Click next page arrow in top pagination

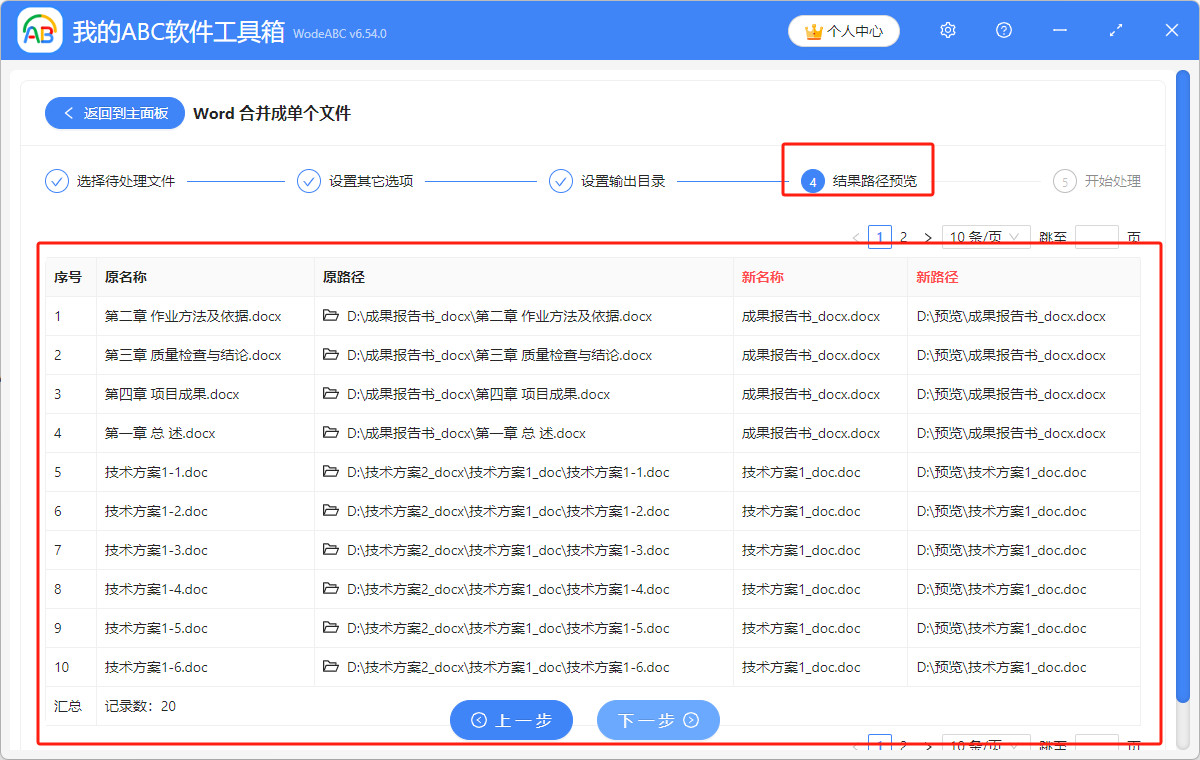click(x=928, y=237)
